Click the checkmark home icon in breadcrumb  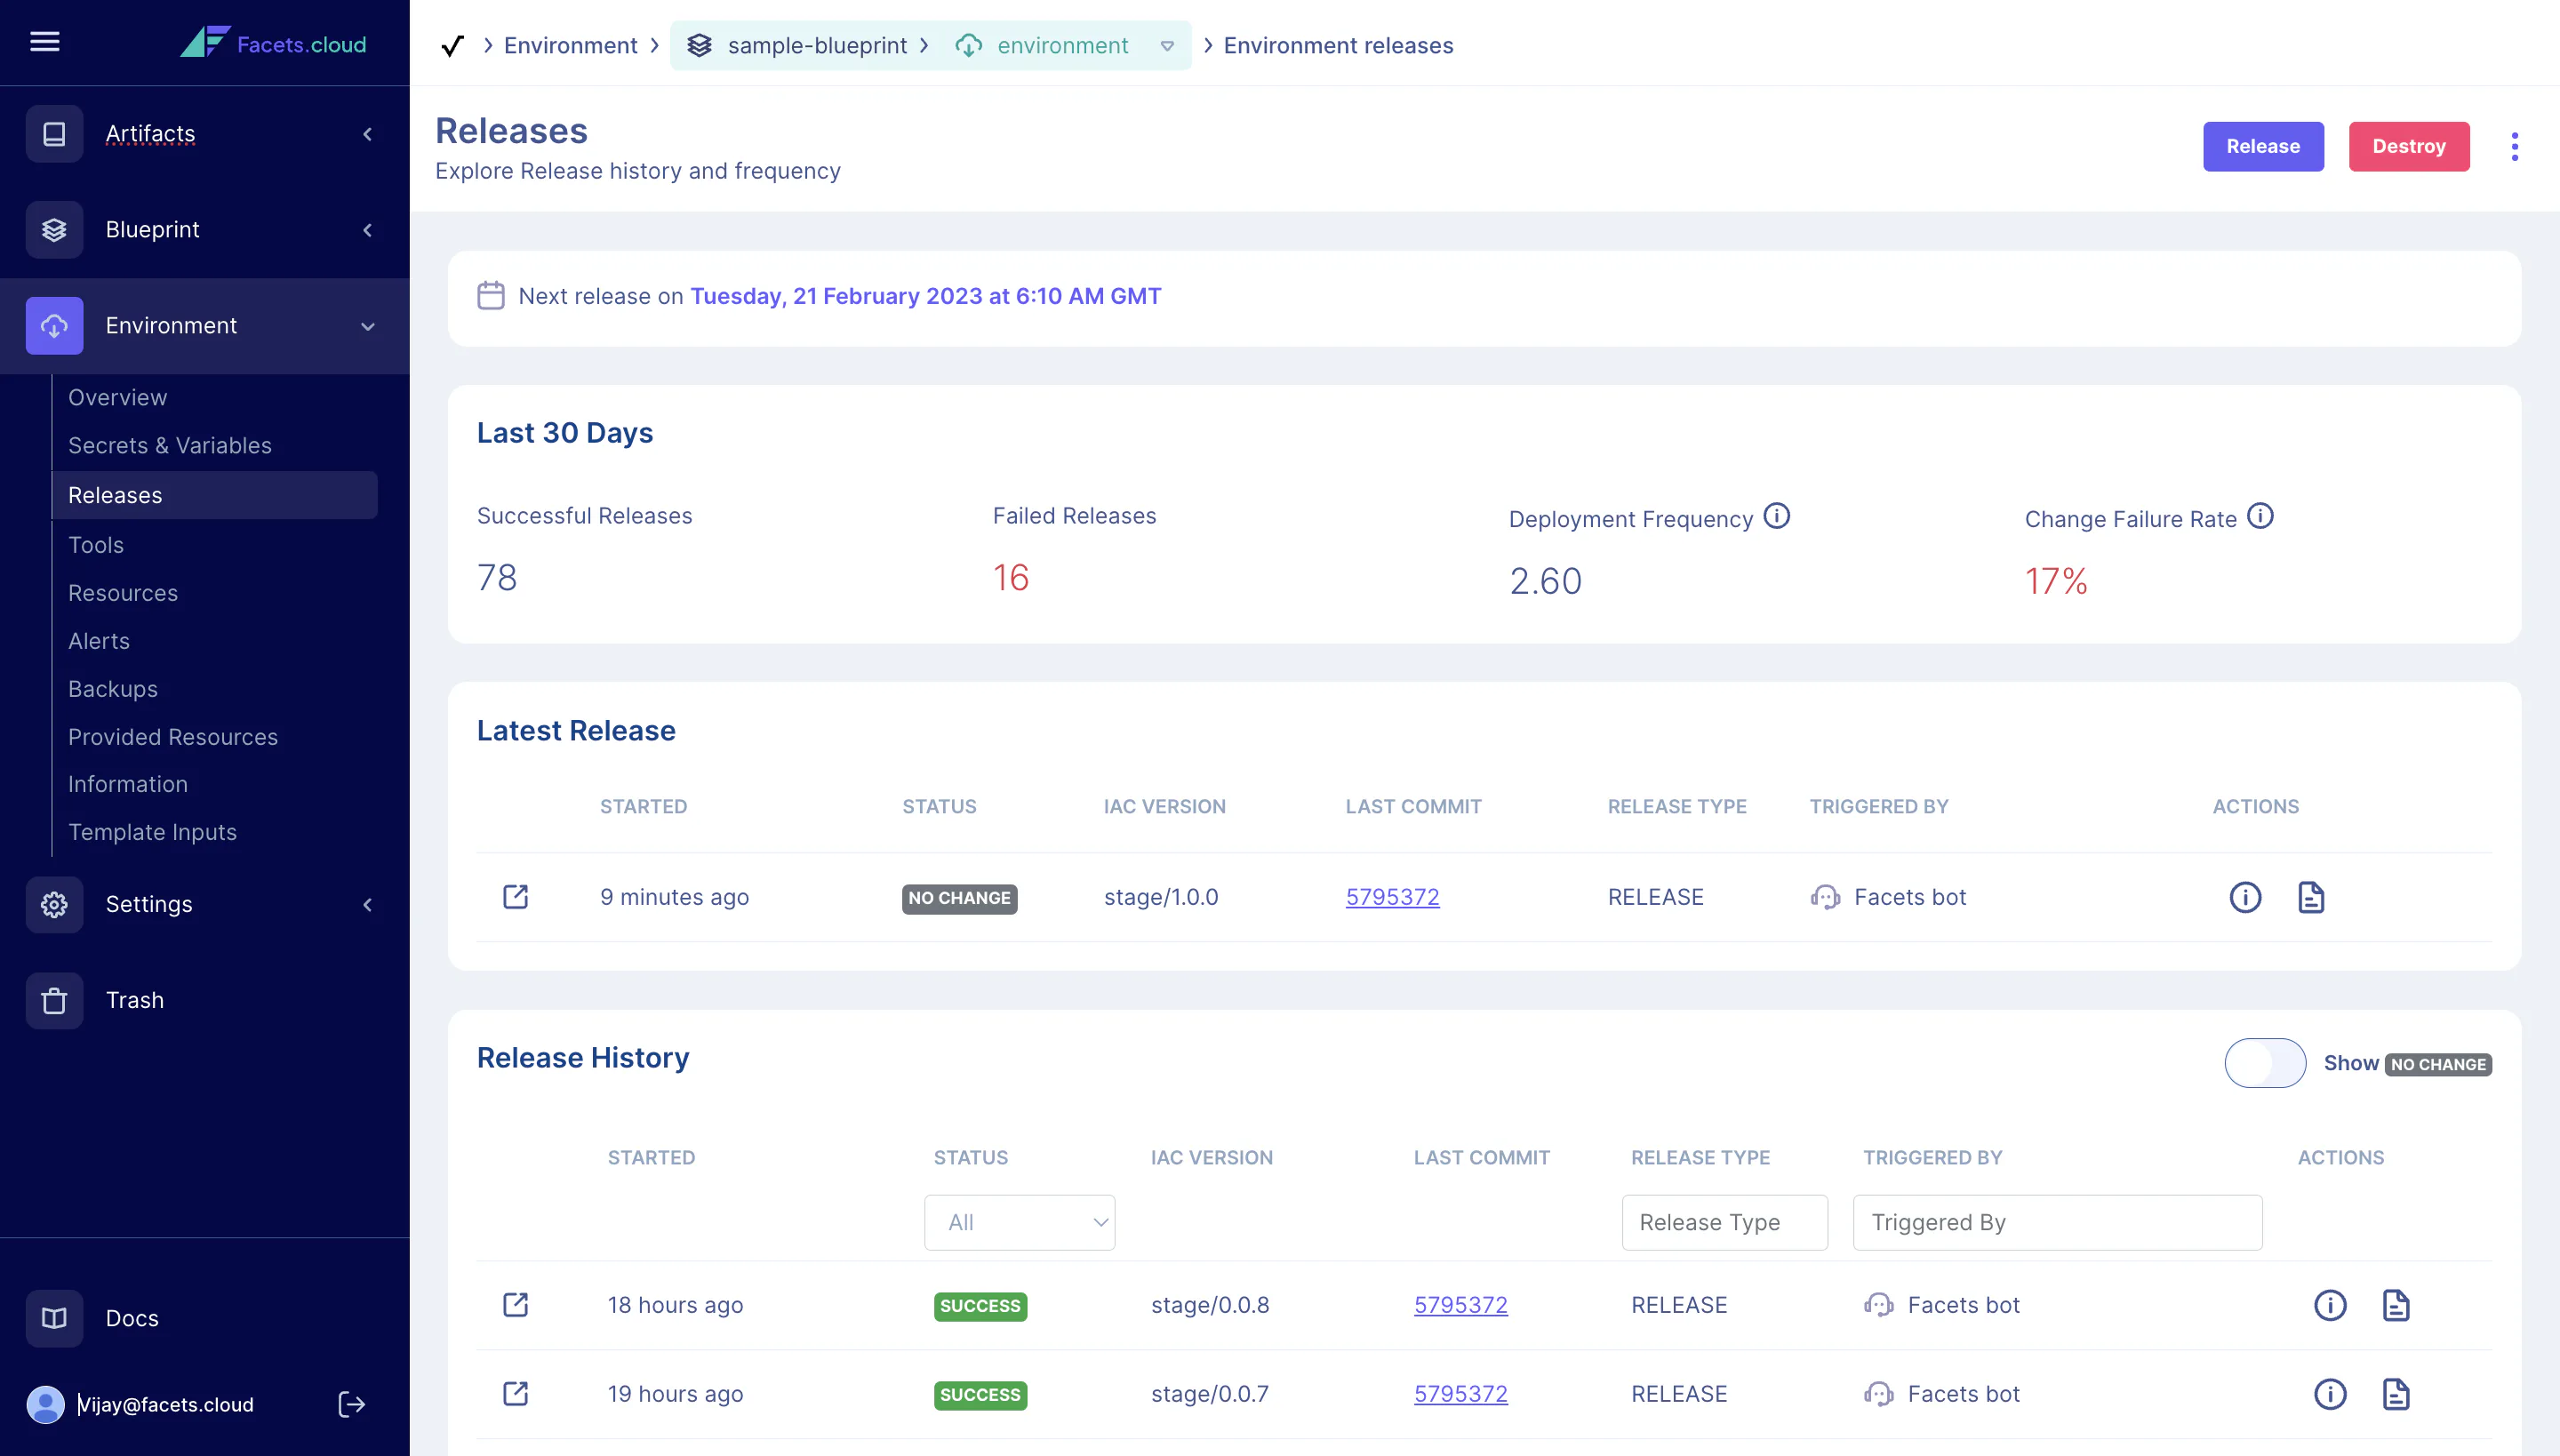tap(452, 46)
